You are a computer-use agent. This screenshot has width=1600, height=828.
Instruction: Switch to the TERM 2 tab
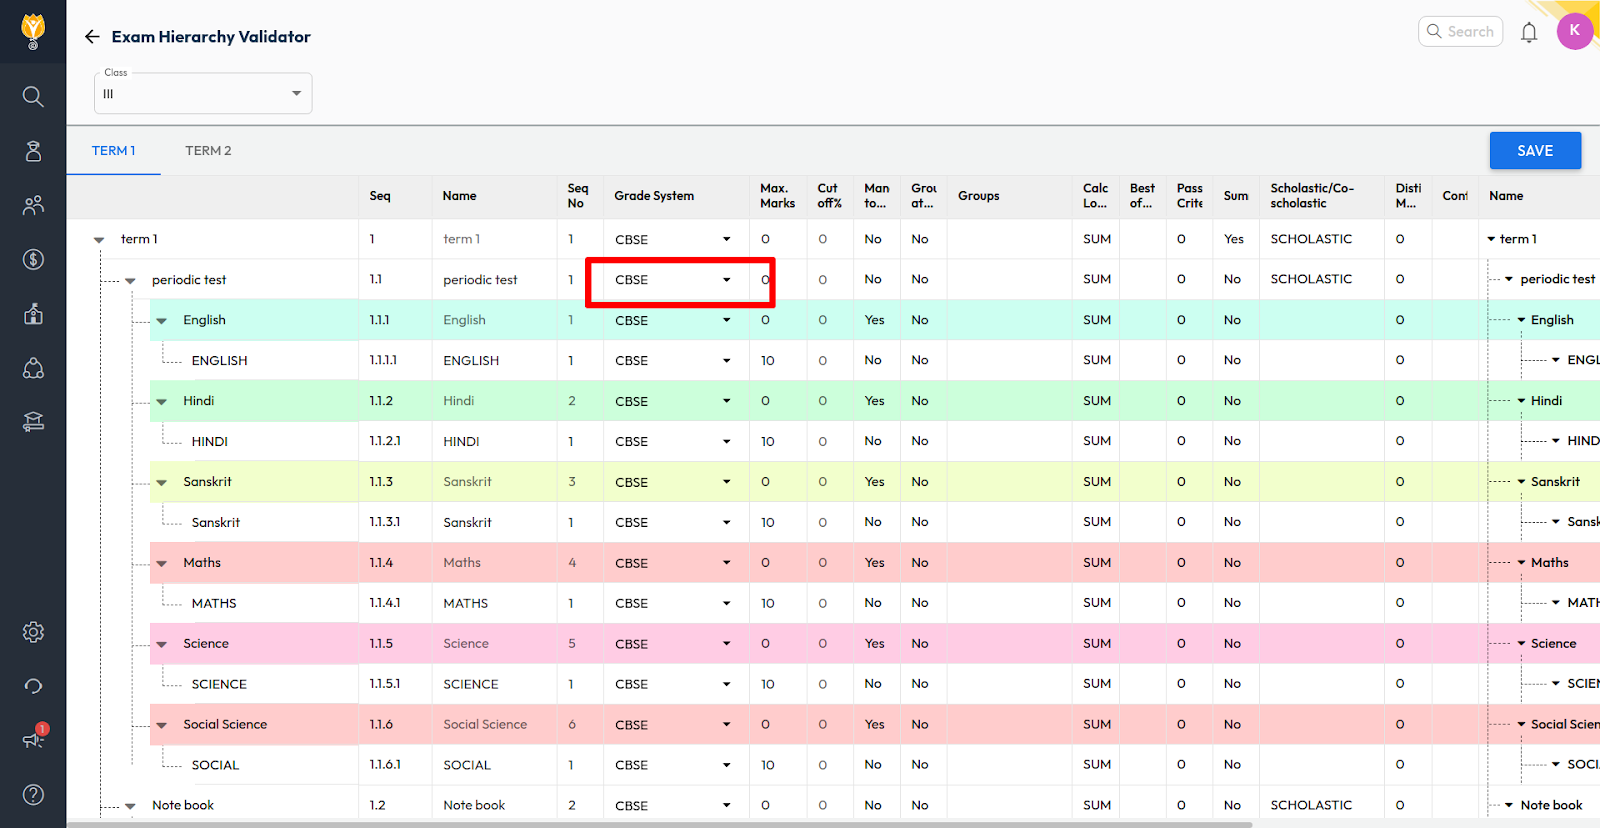pyautogui.click(x=208, y=151)
